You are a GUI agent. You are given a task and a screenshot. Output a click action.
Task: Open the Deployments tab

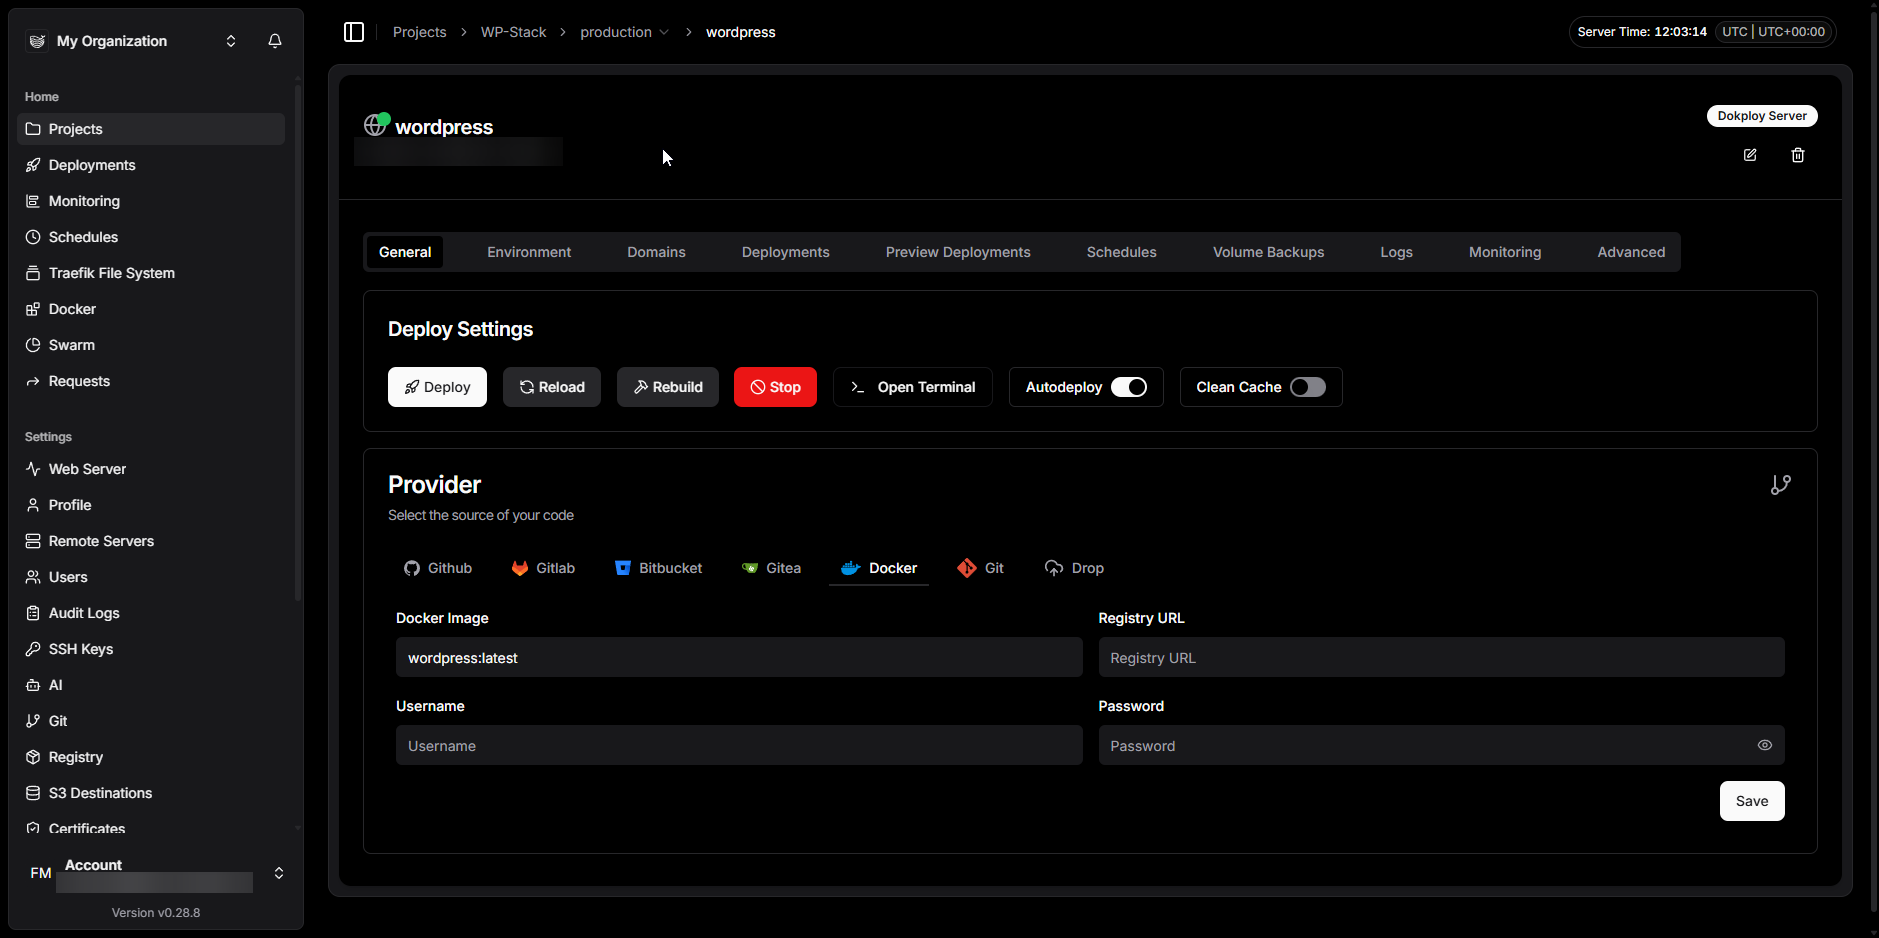786,252
